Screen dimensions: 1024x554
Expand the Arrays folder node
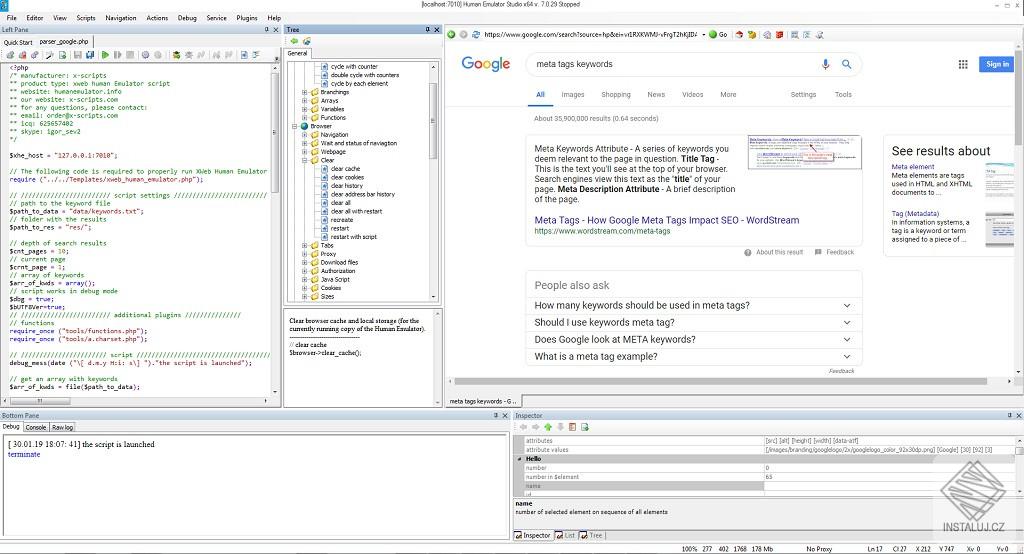click(x=304, y=101)
